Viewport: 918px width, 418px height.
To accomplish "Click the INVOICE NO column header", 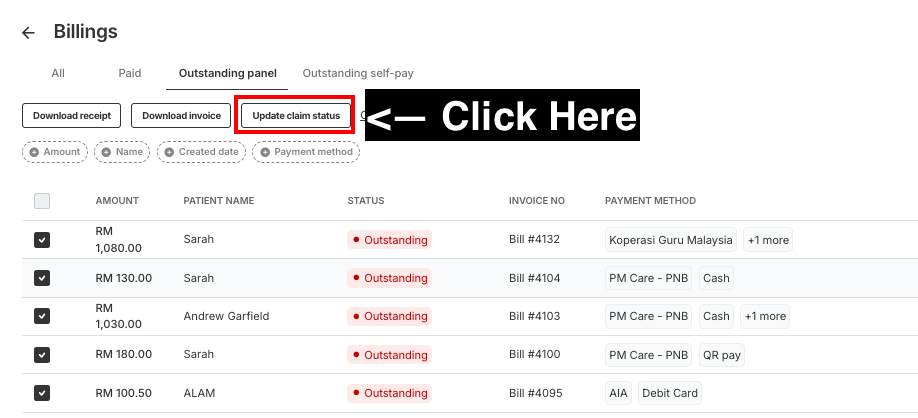I will 537,201.
